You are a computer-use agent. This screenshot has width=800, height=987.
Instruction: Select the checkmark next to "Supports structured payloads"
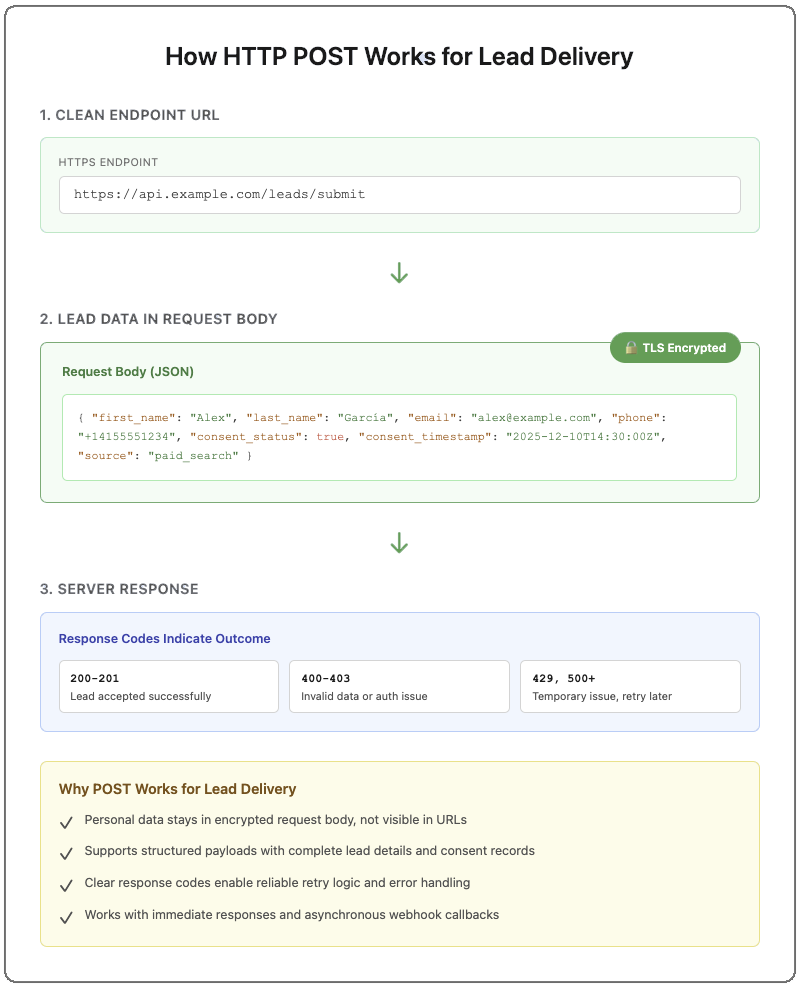coord(67,853)
